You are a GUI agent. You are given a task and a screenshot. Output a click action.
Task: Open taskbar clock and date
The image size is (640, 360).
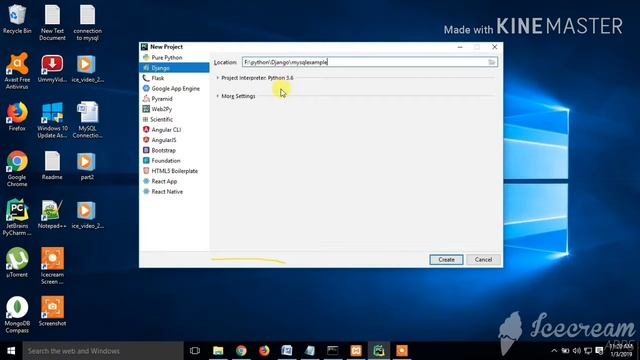621,350
